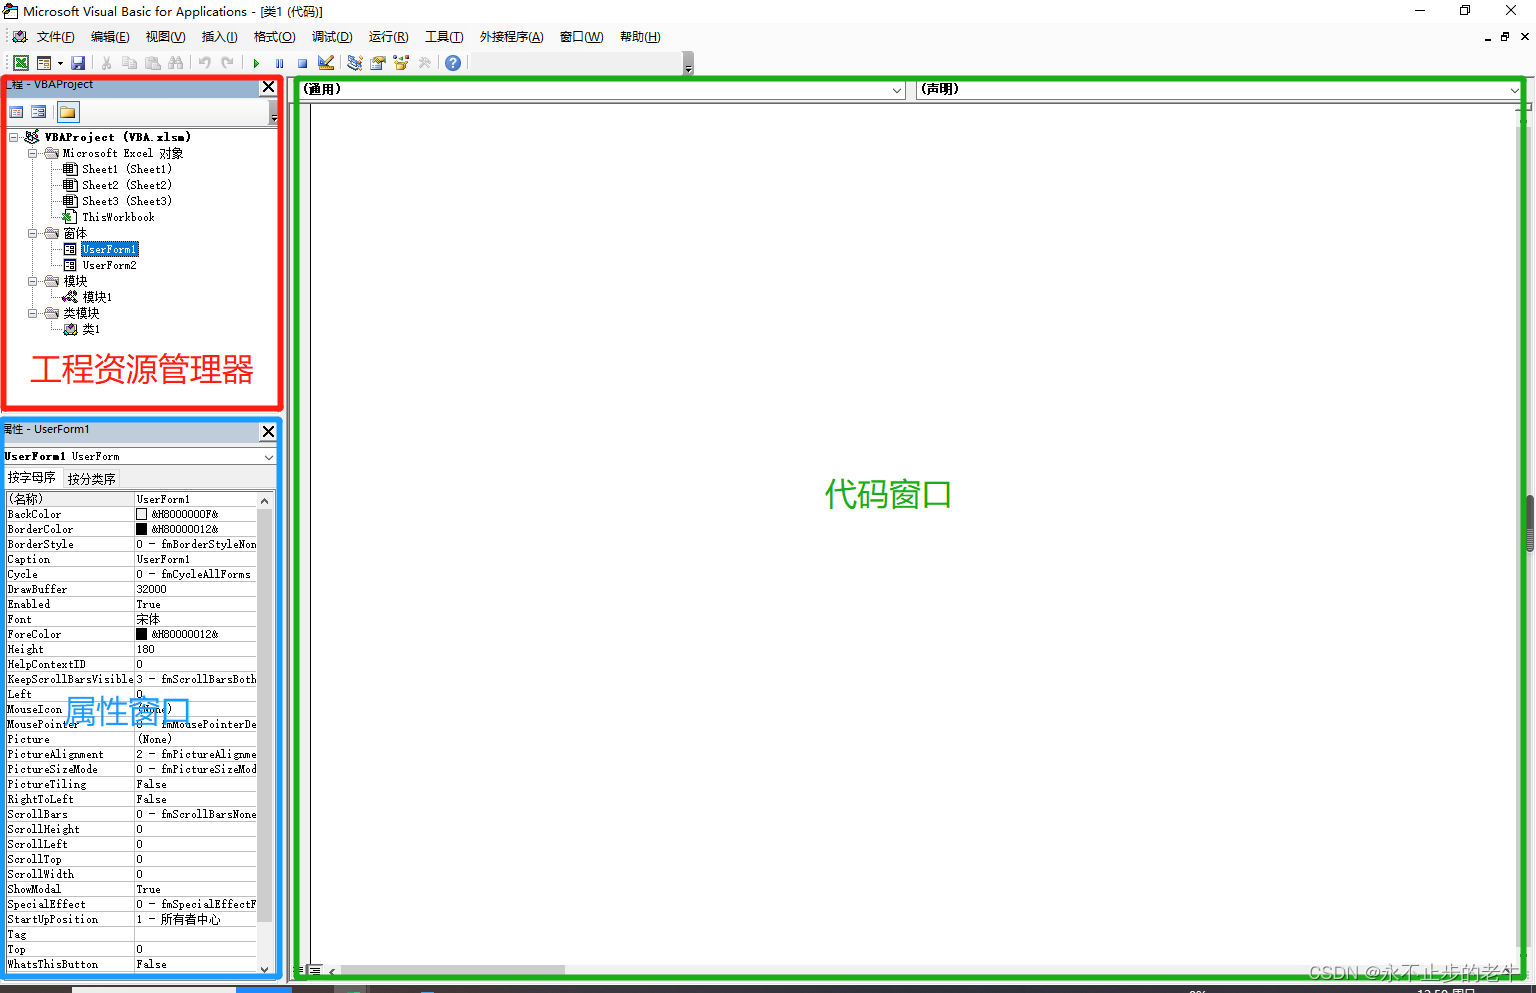Image resolution: width=1536 pixels, height=993 pixels.
Task: Click the Insert UserForm toolbar icon
Action: tap(43, 63)
